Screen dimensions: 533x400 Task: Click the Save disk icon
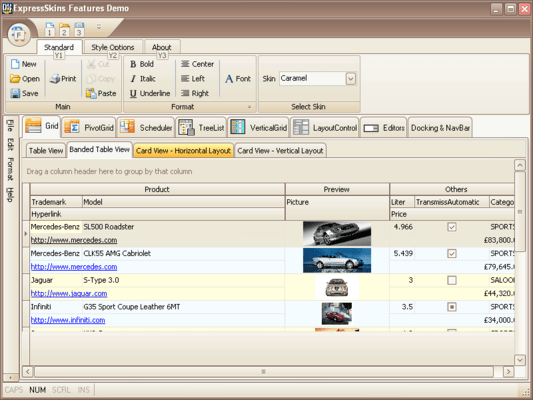click(x=15, y=93)
